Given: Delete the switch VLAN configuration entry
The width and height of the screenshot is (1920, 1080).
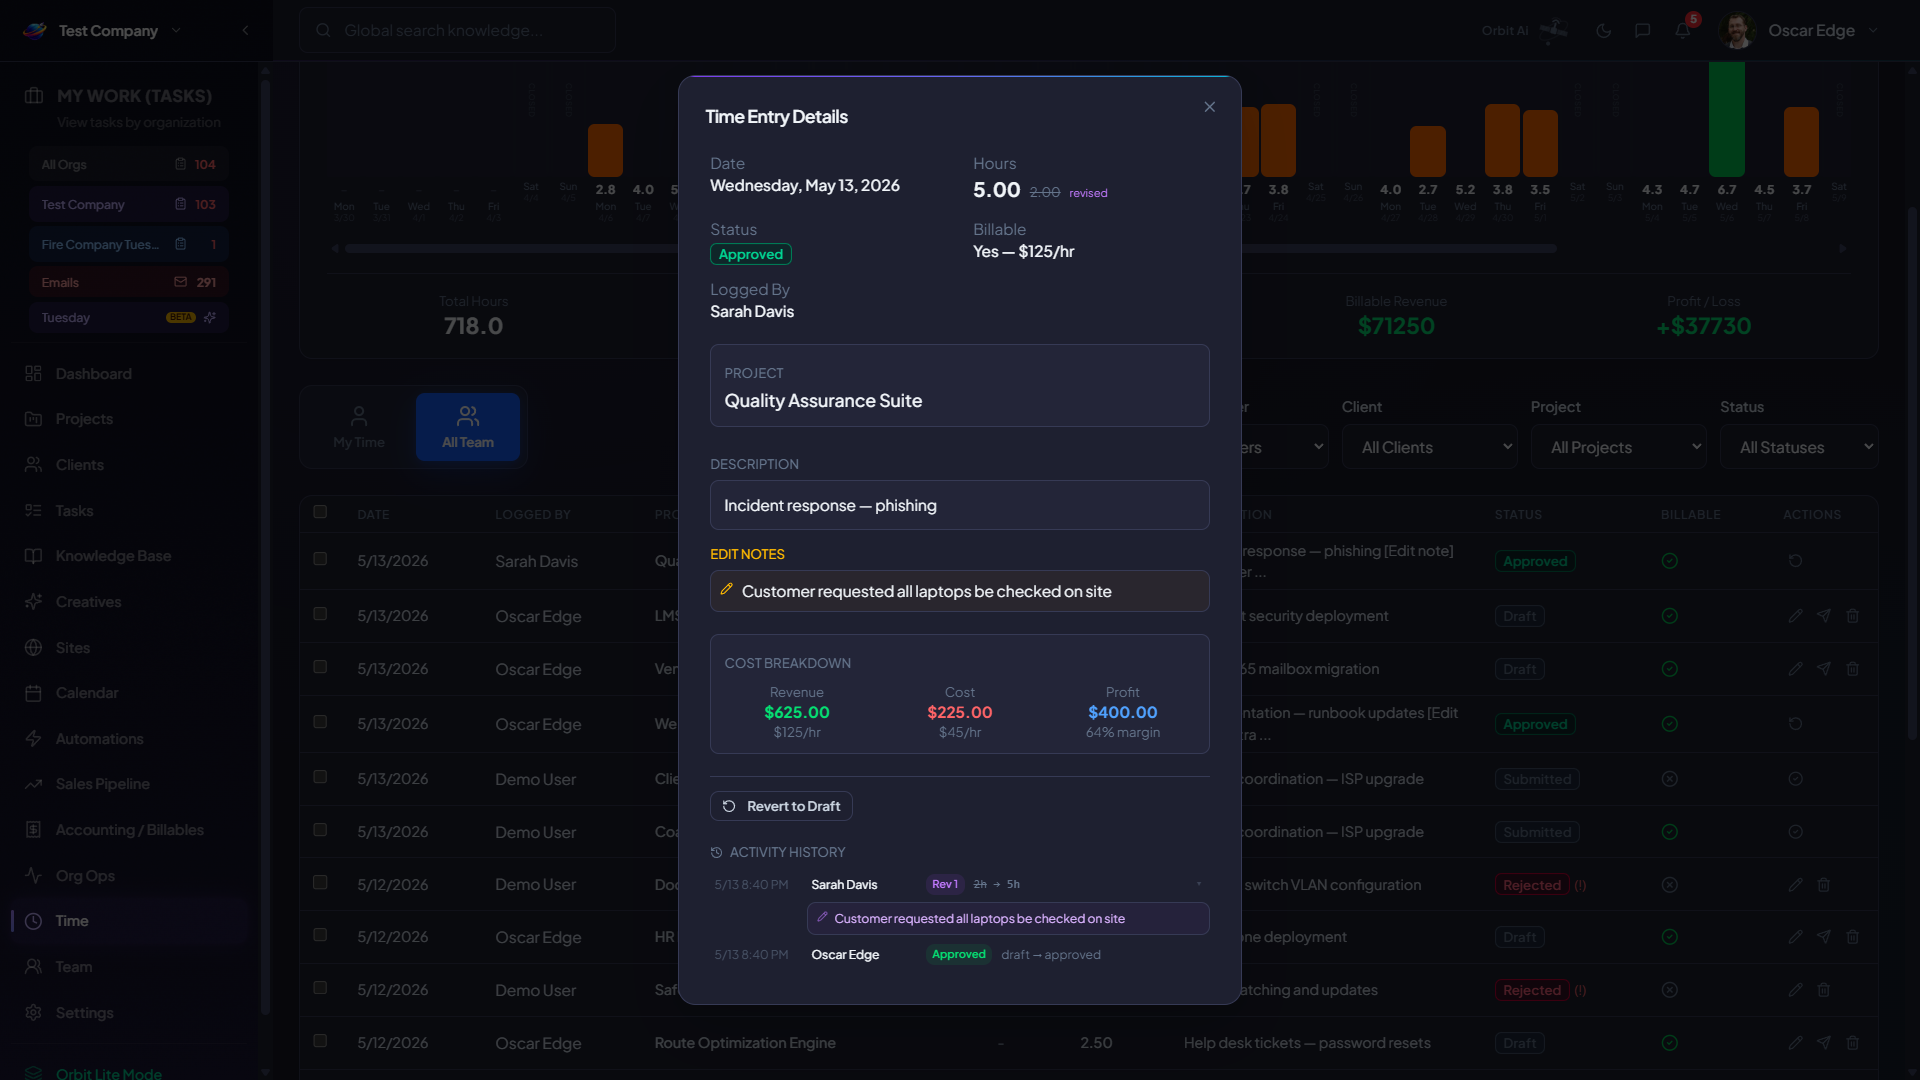Looking at the screenshot, I should point(1823,885).
